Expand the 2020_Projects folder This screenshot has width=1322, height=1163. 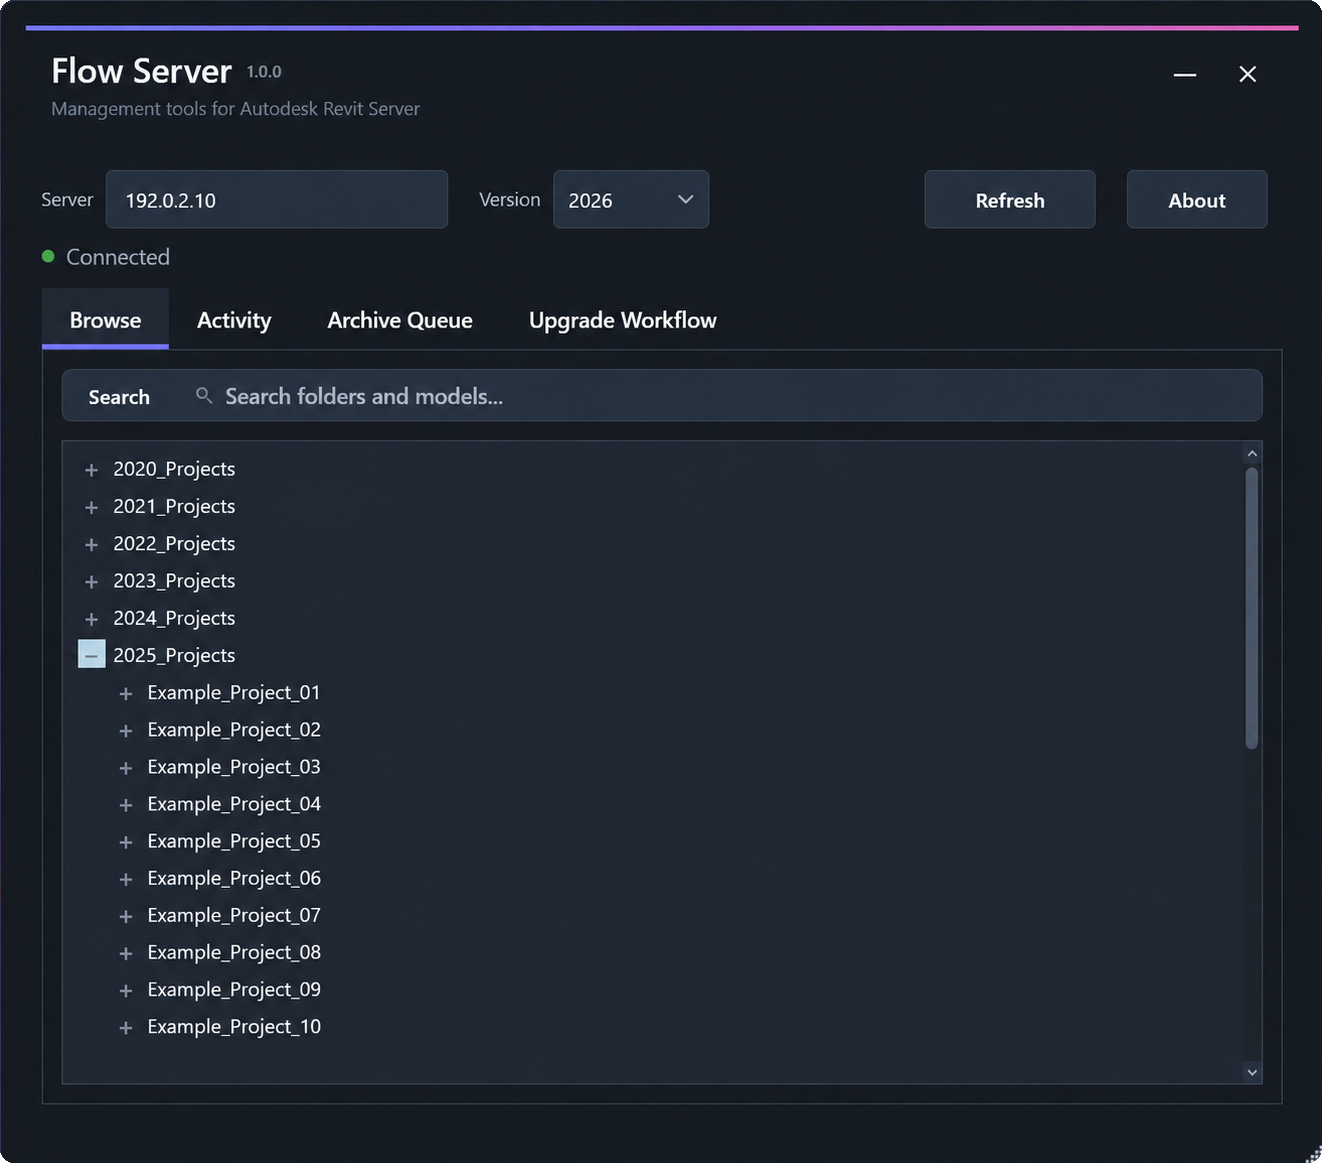[x=91, y=470]
